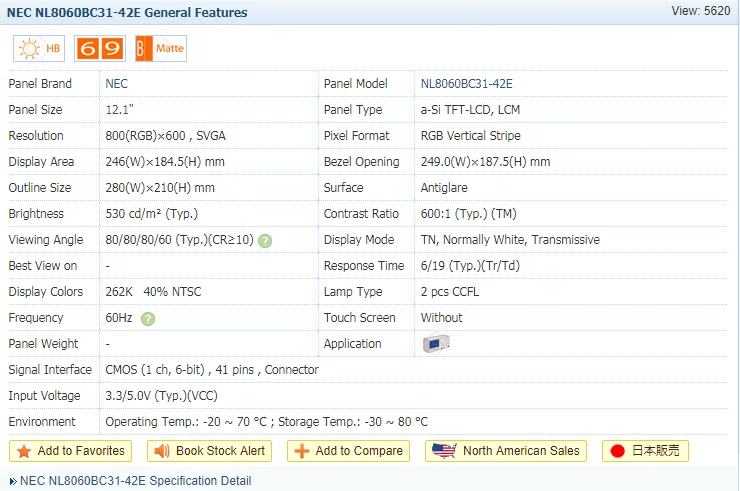Click the Add to Compare label

pos(359,451)
